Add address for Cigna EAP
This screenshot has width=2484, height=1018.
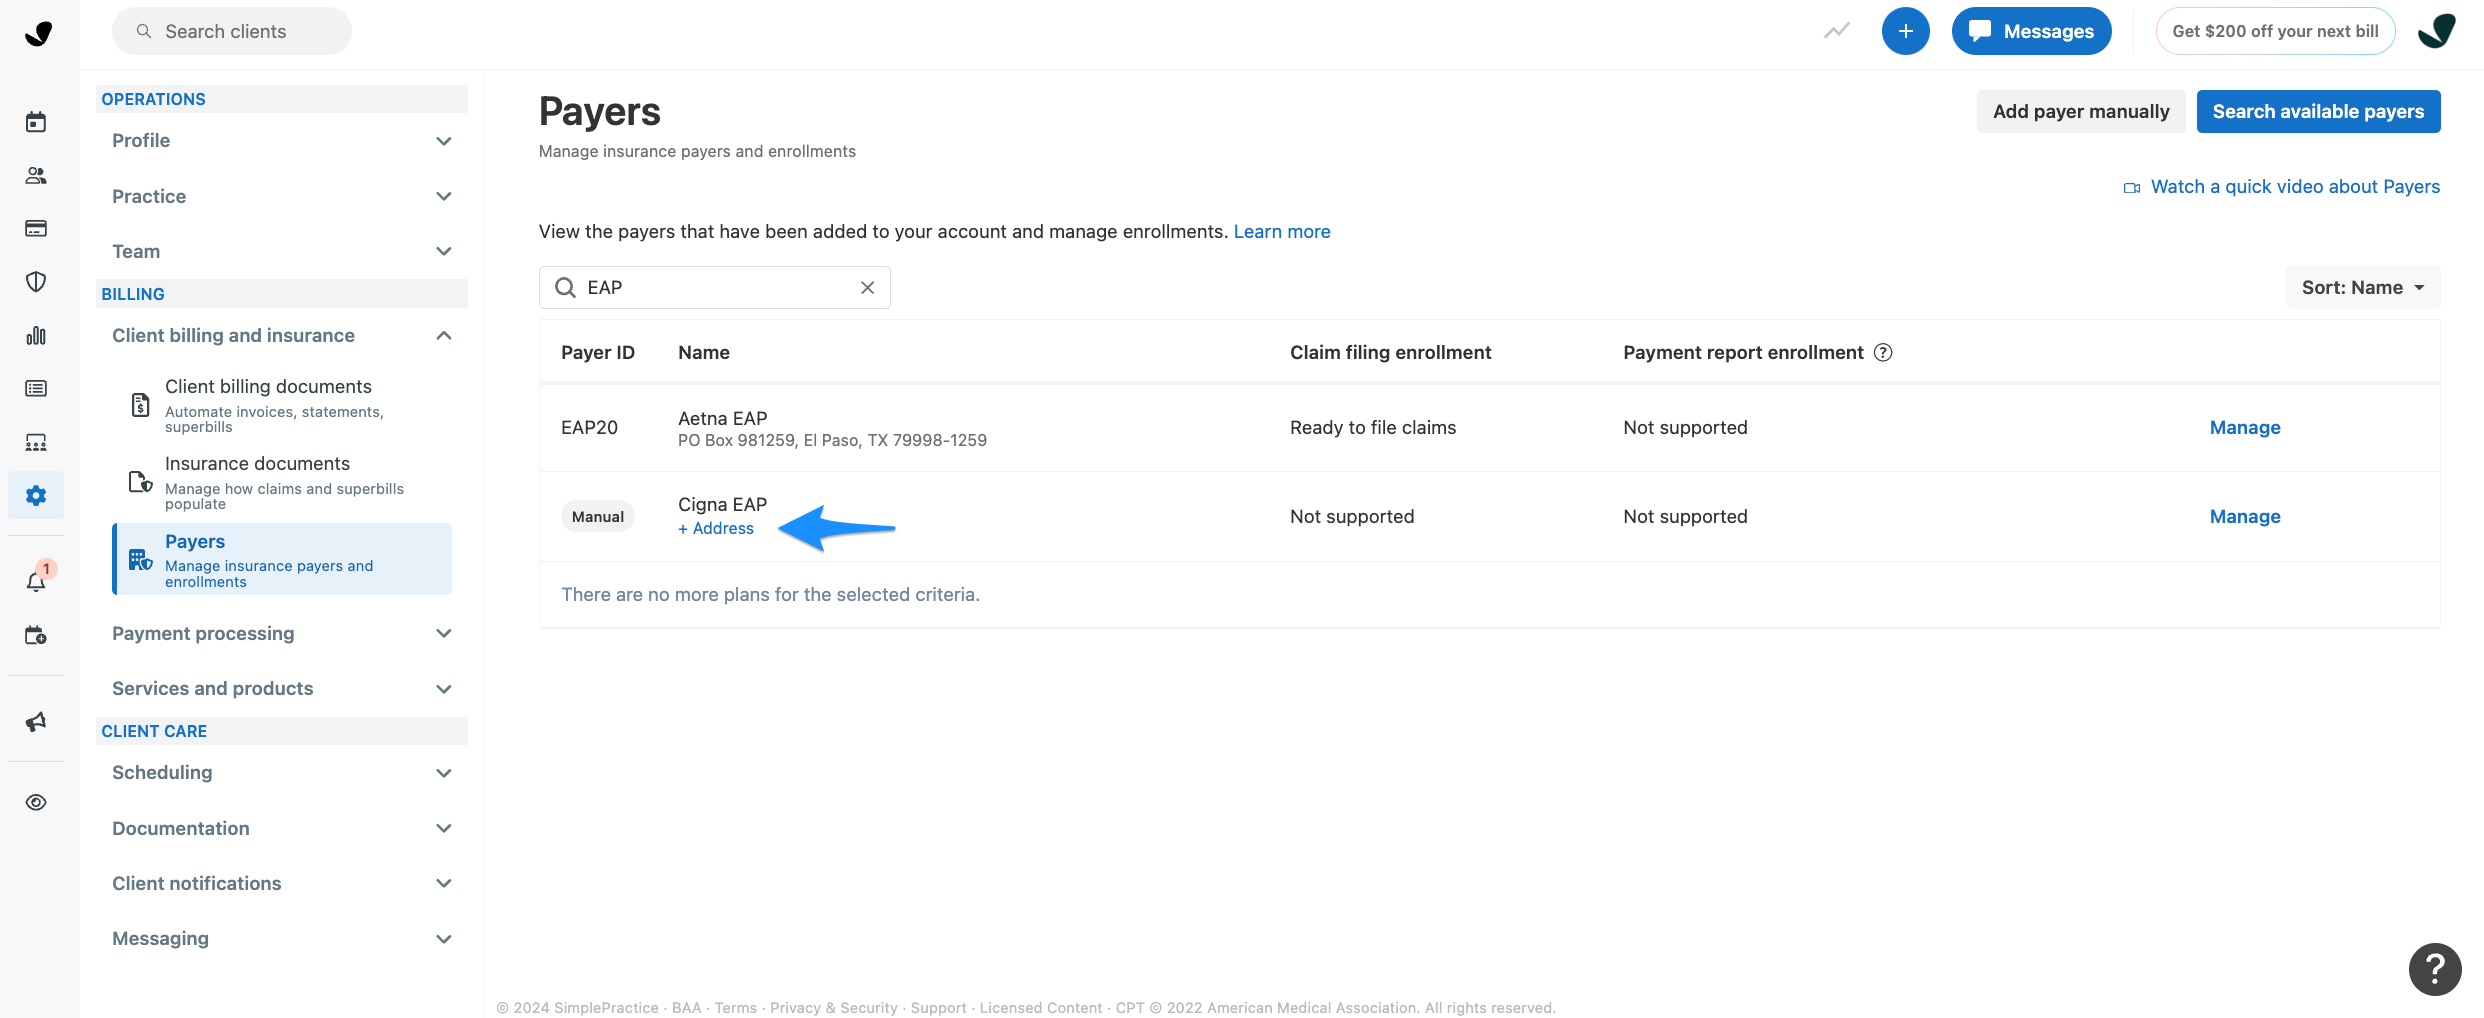[x=716, y=528]
